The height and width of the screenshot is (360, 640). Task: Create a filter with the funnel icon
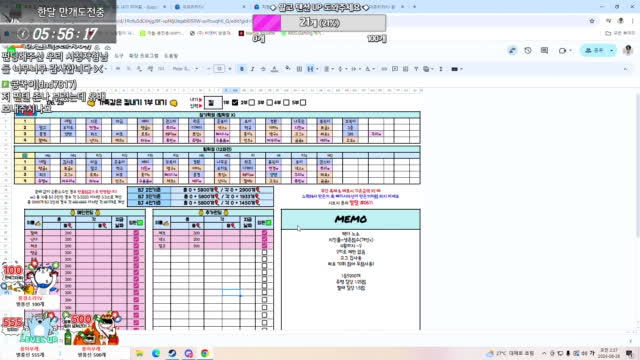click(416, 69)
